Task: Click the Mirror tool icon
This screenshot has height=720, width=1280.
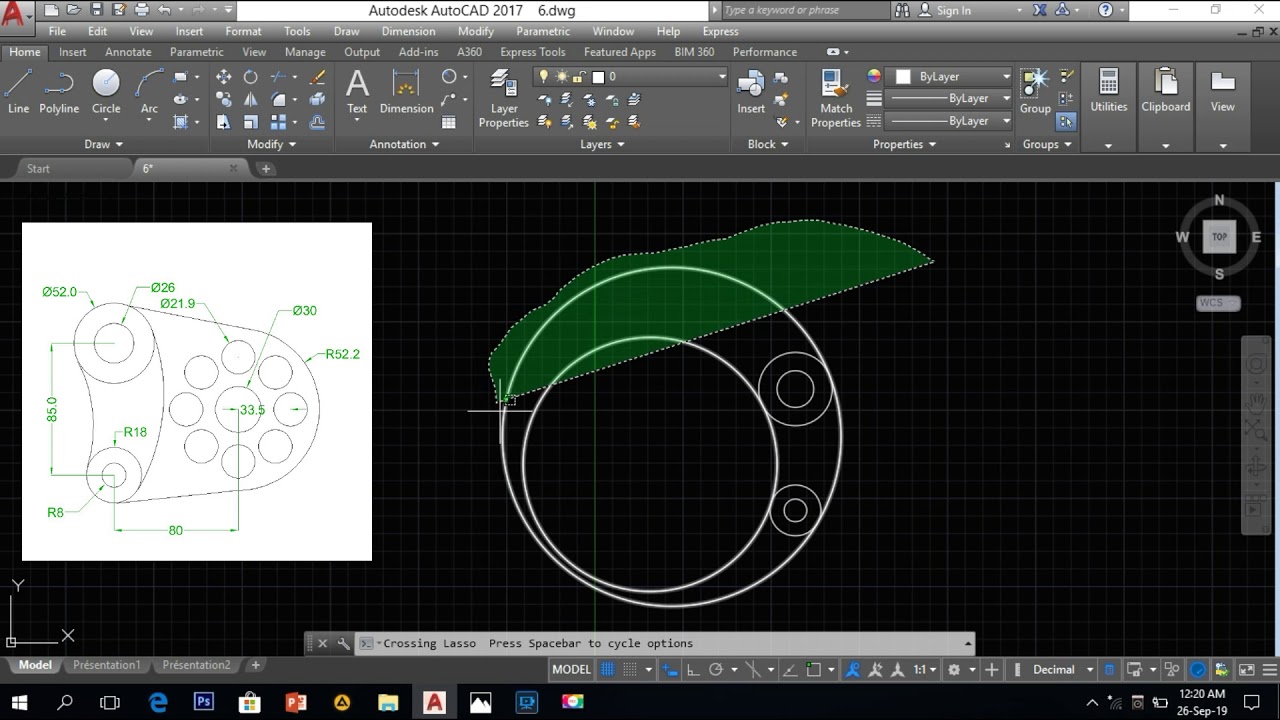Action: click(x=251, y=99)
